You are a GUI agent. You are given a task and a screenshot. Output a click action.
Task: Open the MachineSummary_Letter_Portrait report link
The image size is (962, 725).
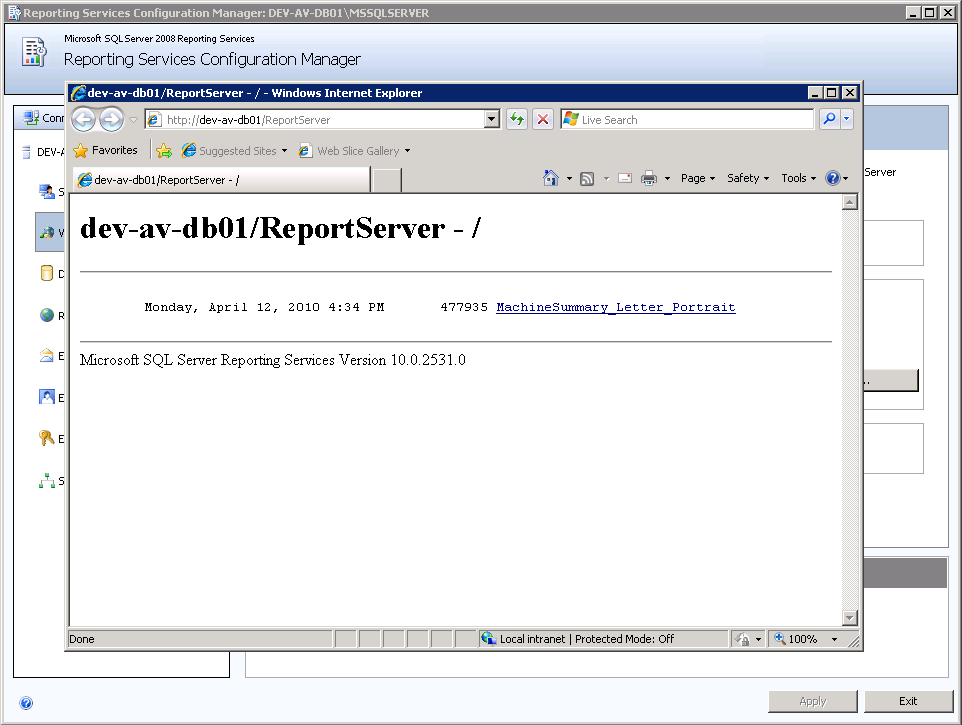tap(615, 307)
